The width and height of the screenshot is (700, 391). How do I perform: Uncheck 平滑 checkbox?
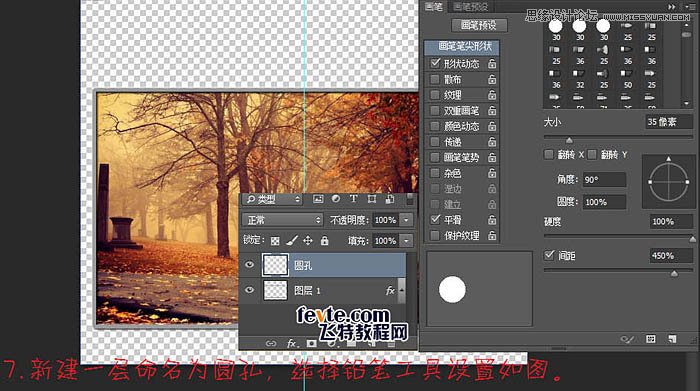[x=435, y=219]
